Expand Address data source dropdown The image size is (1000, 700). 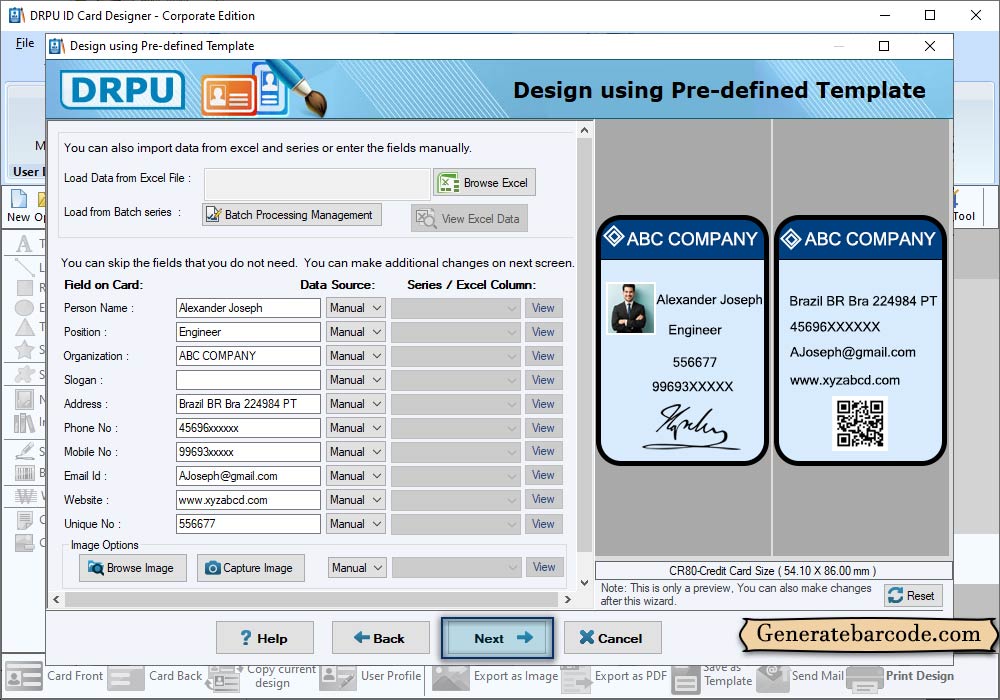[x=356, y=404]
